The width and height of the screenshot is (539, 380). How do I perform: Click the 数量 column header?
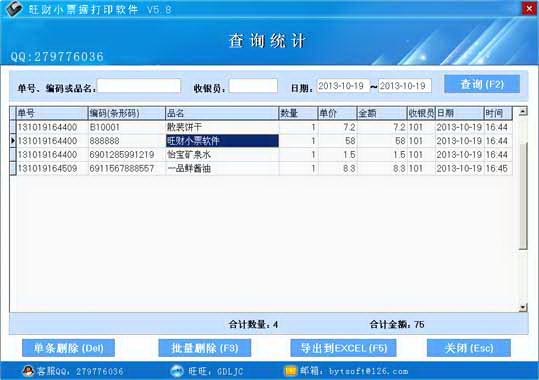click(298, 113)
